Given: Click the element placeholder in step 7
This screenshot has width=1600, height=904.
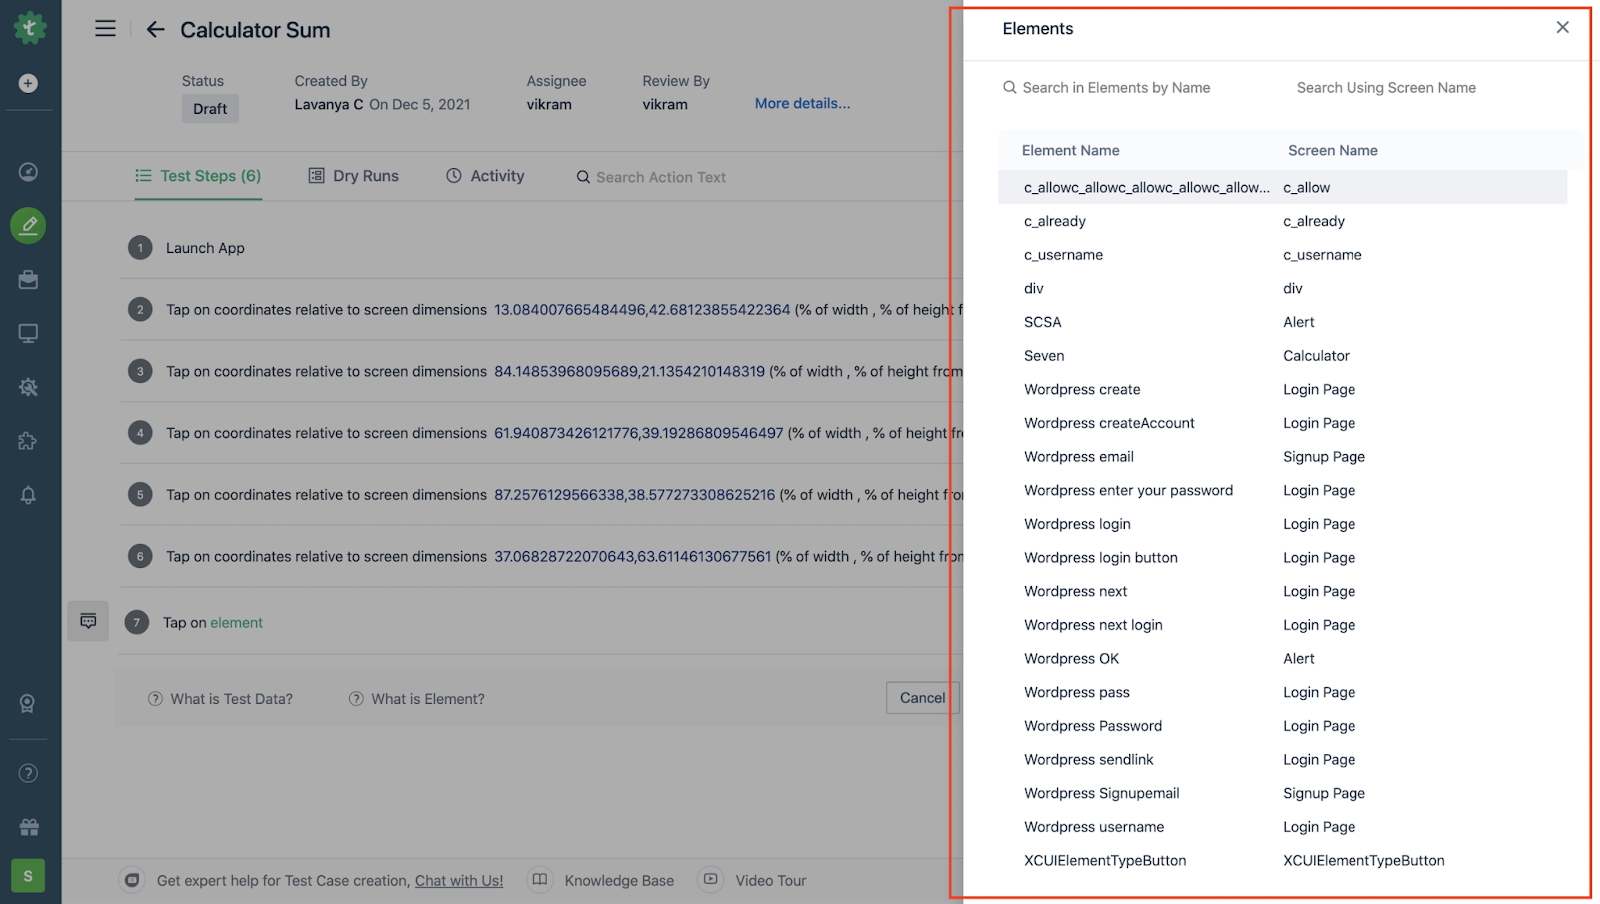Looking at the screenshot, I should 236,623.
